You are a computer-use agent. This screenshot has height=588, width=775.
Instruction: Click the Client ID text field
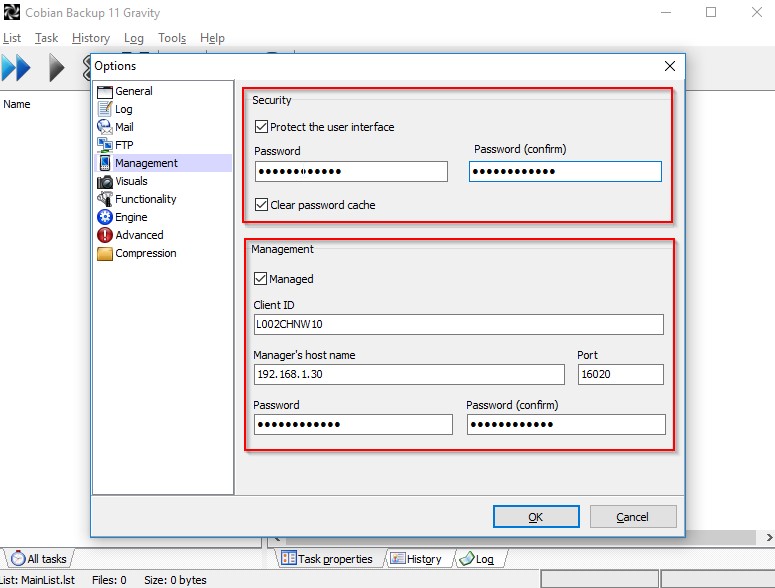point(459,324)
